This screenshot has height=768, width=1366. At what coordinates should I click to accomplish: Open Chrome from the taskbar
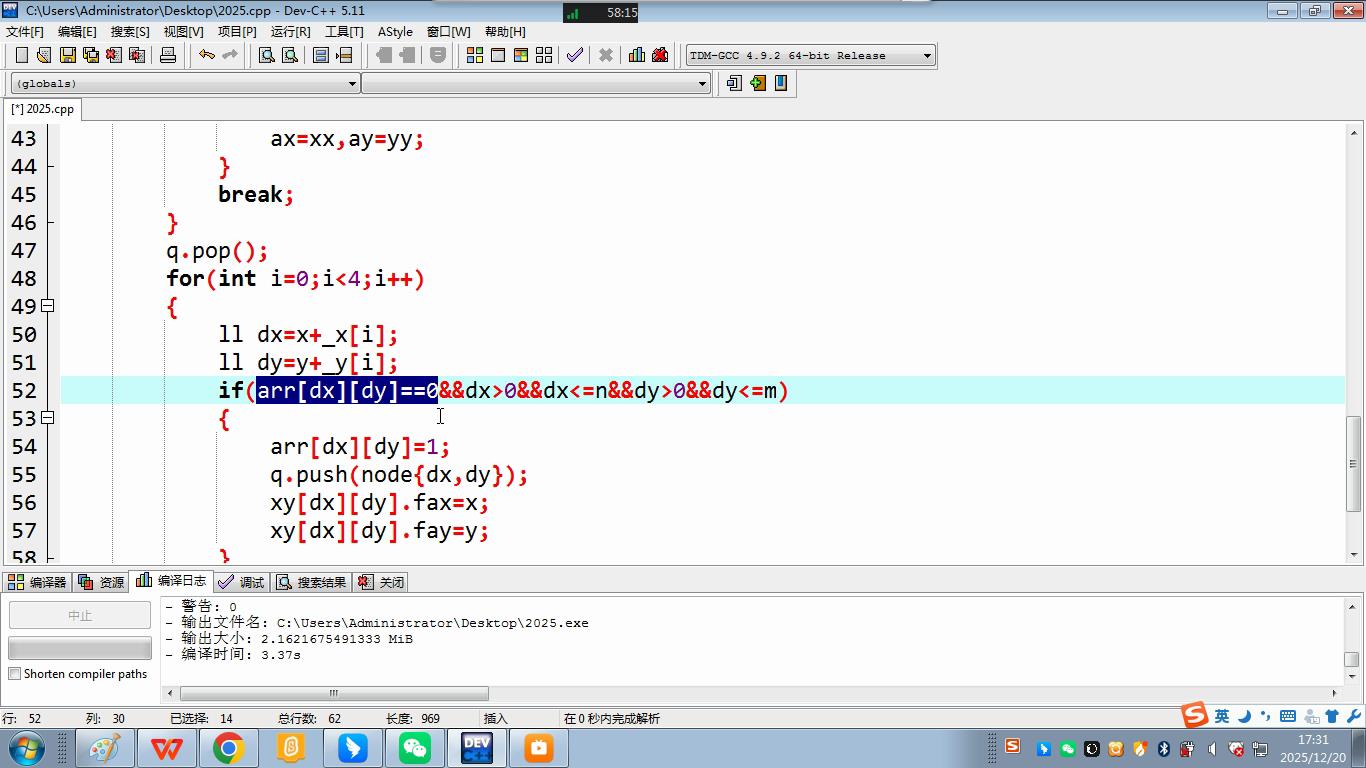point(229,748)
